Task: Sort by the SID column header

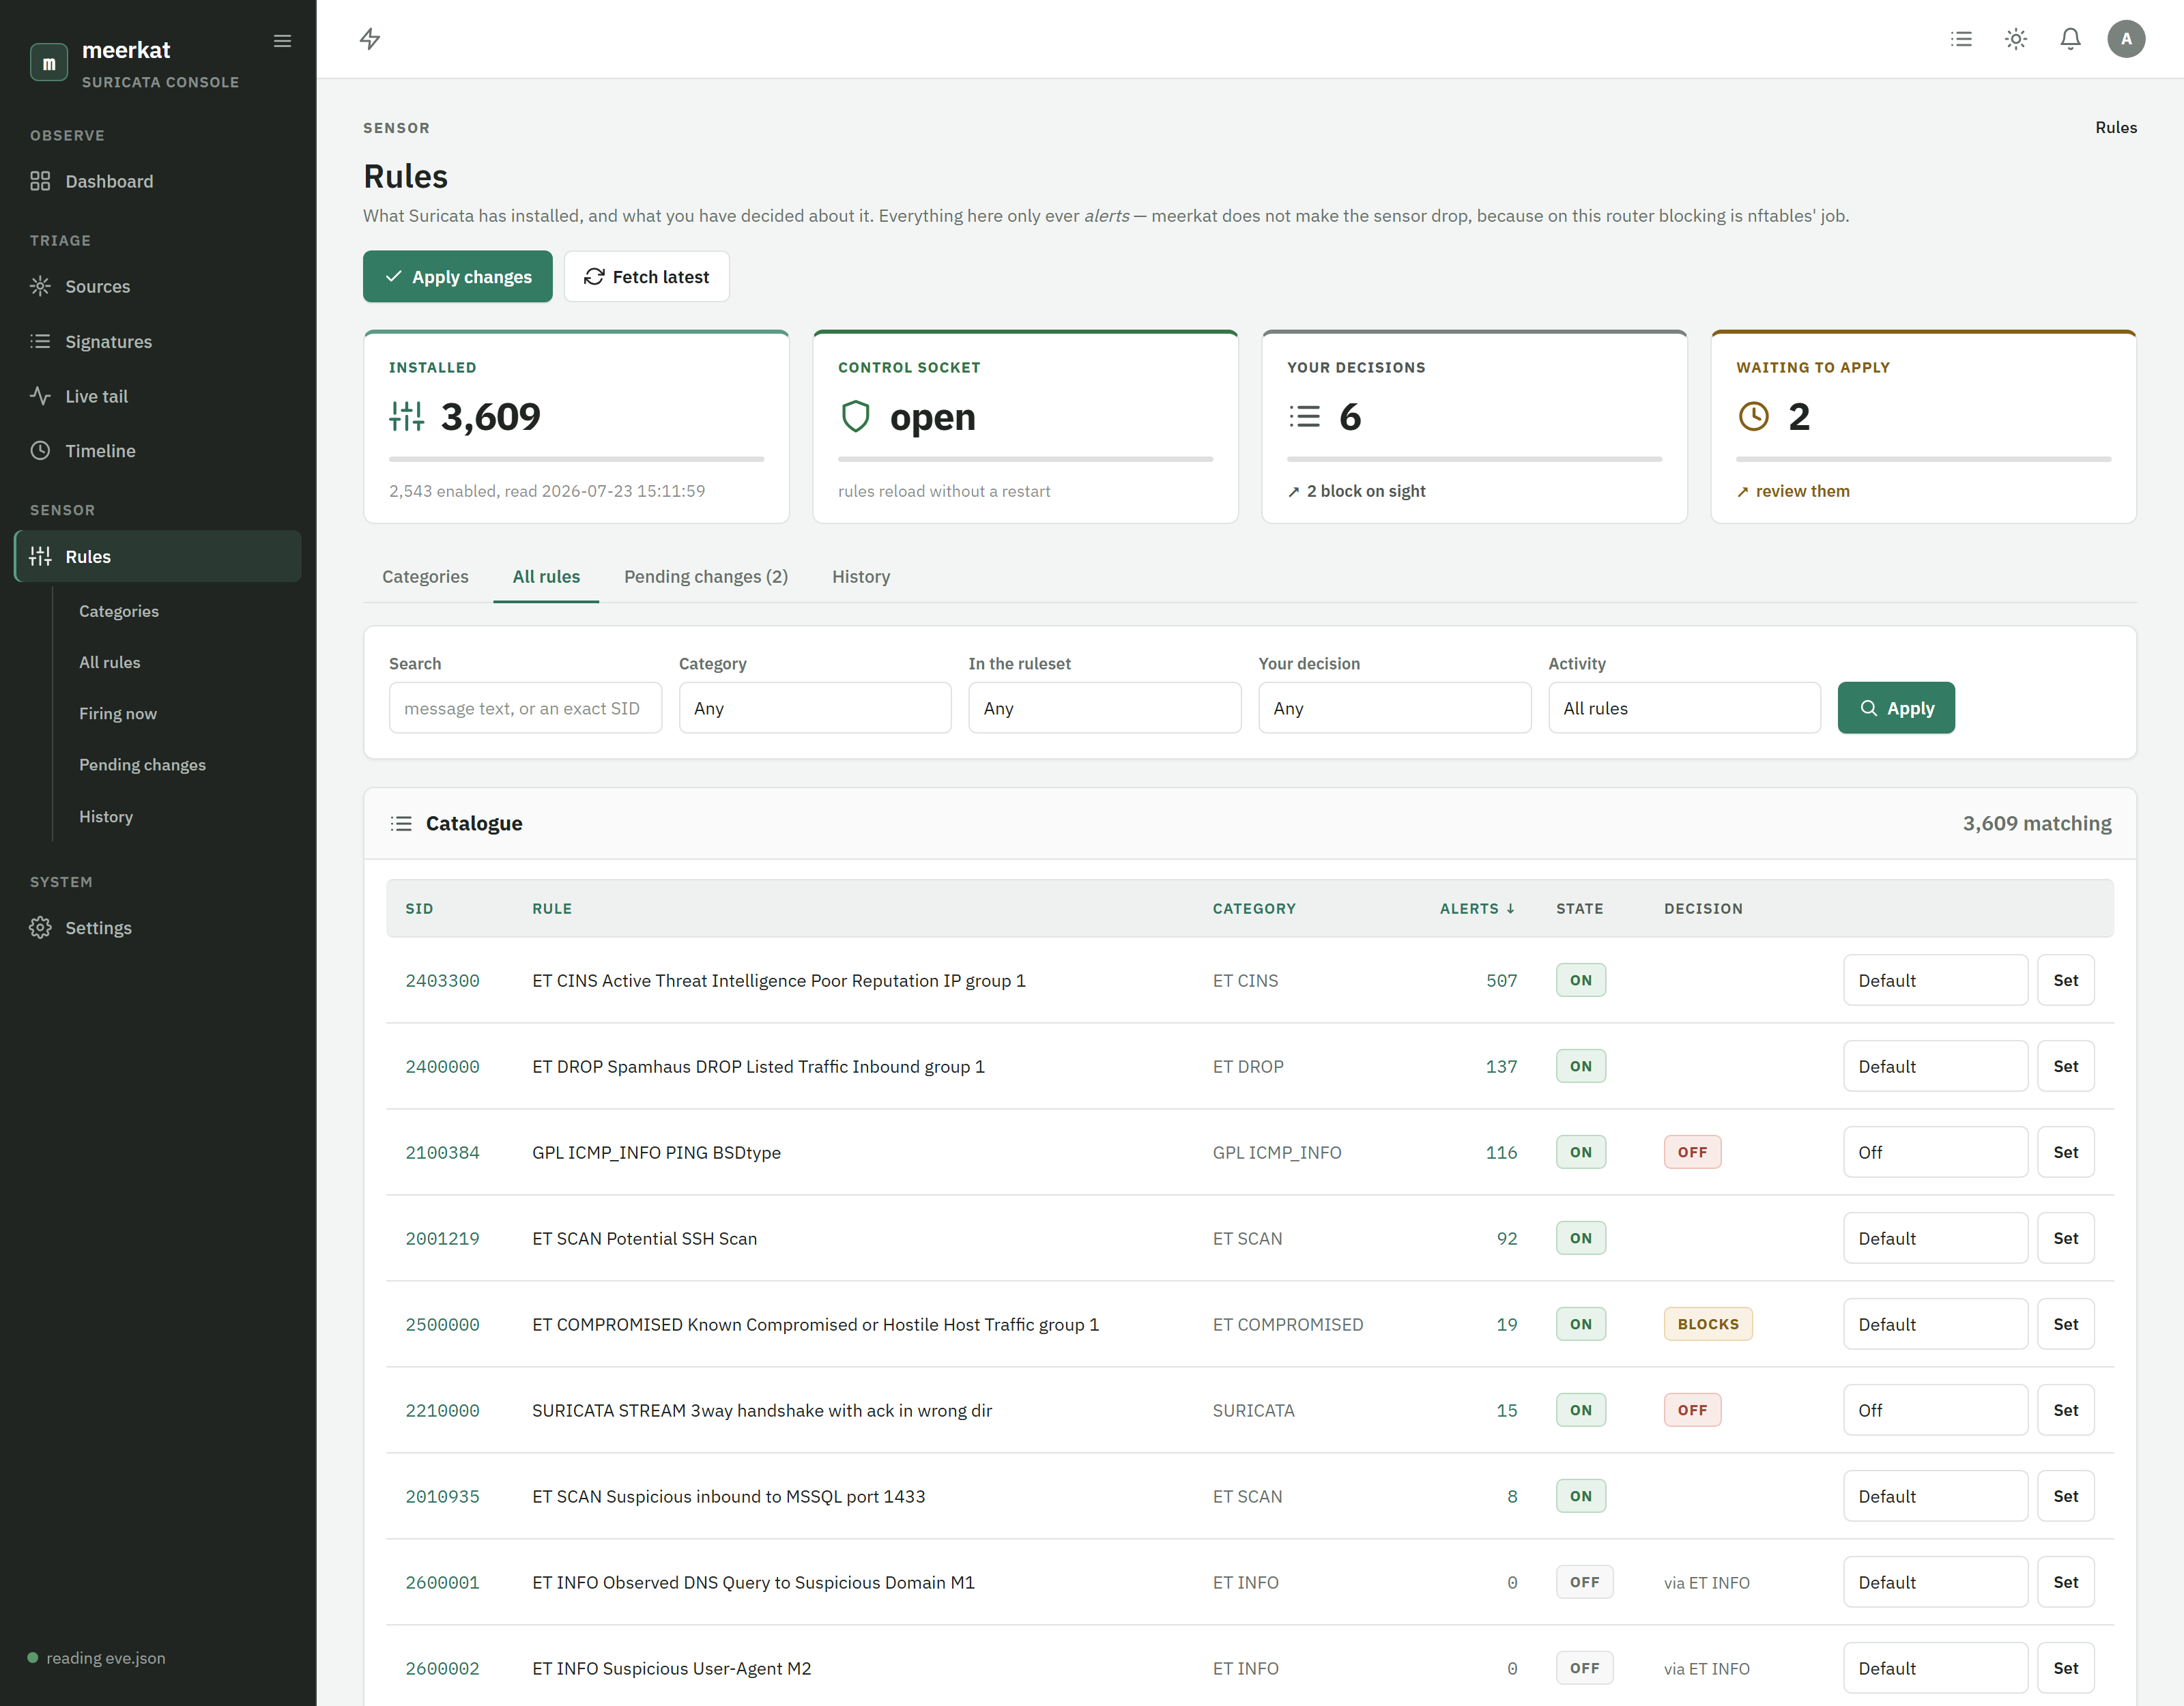Action: pos(419,908)
